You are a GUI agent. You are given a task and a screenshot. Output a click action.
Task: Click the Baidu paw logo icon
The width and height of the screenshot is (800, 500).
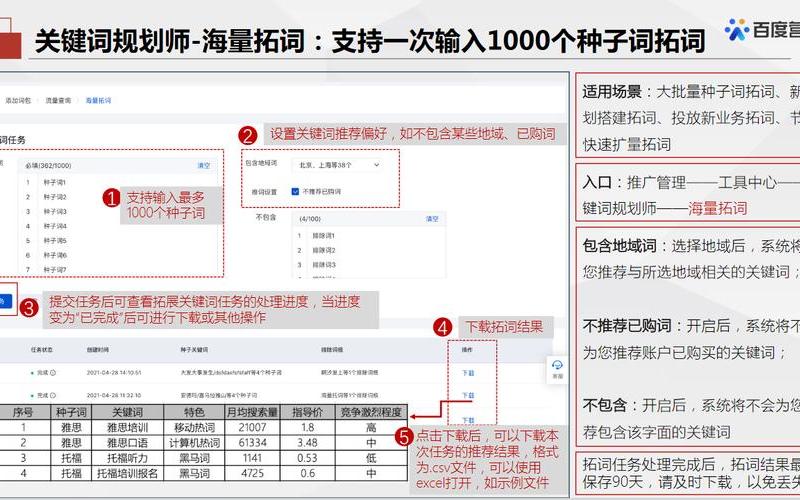tap(737, 30)
